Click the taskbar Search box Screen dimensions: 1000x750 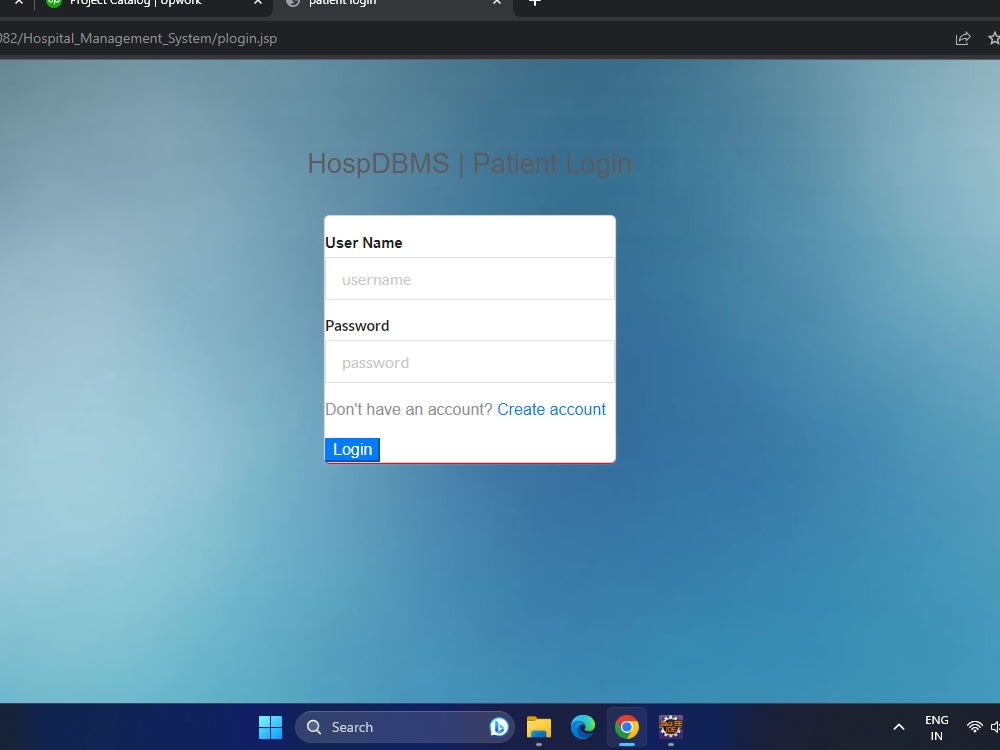click(x=405, y=727)
